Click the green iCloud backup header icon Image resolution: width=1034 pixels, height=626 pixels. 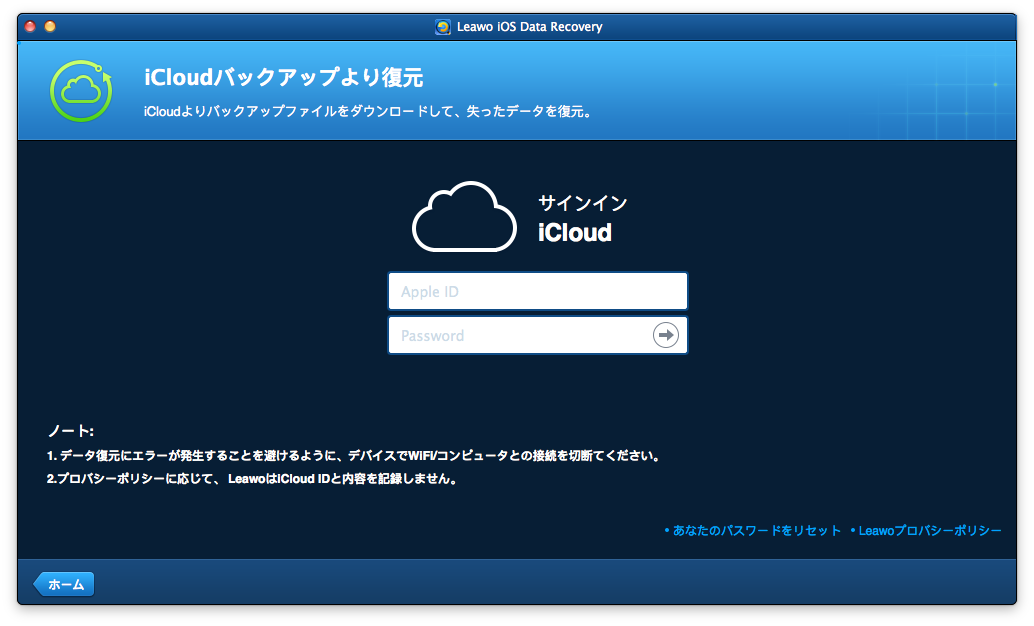point(81,91)
